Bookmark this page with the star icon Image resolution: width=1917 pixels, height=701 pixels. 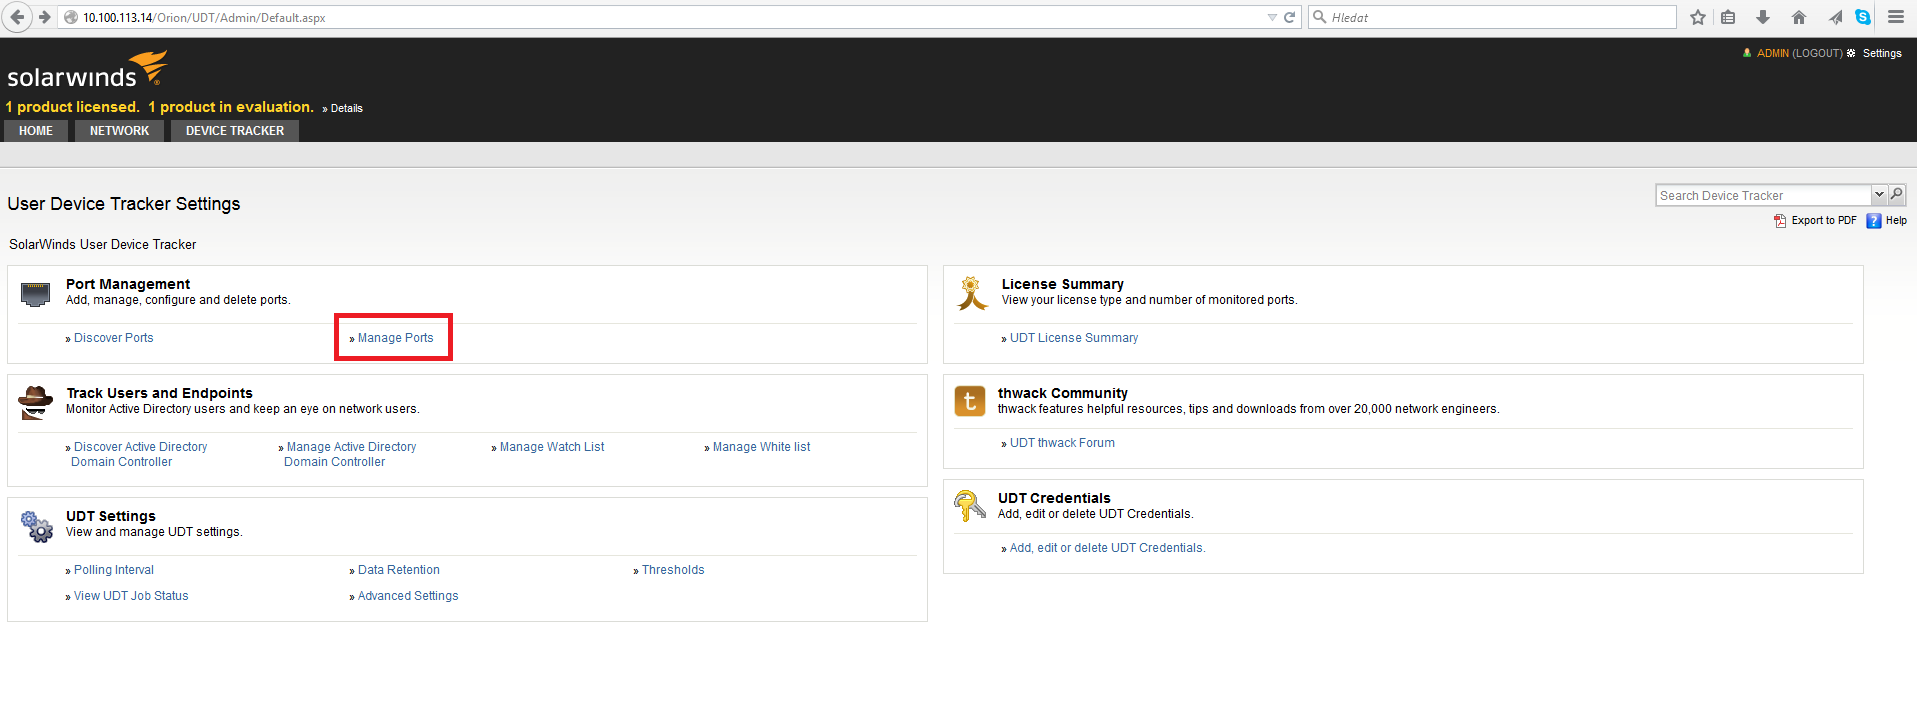[1698, 17]
